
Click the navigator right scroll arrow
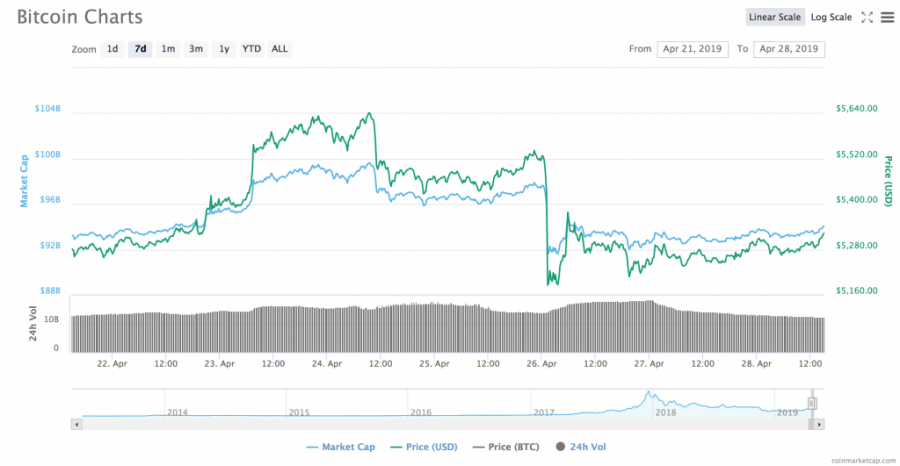click(819, 425)
